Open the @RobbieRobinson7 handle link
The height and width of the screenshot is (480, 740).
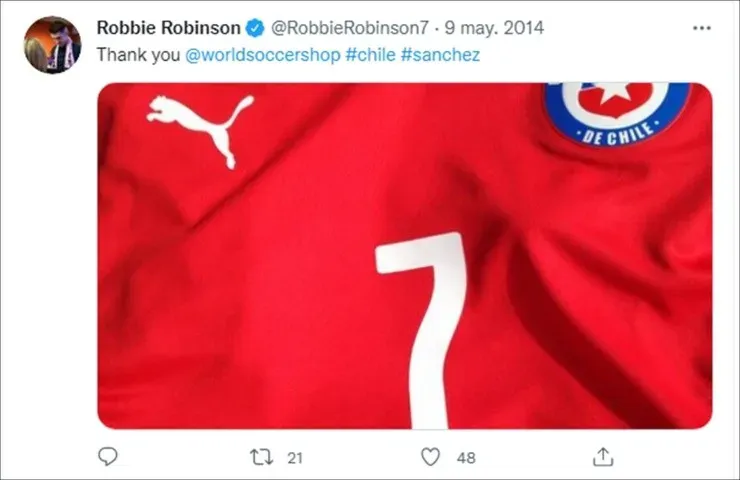[x=349, y=28]
